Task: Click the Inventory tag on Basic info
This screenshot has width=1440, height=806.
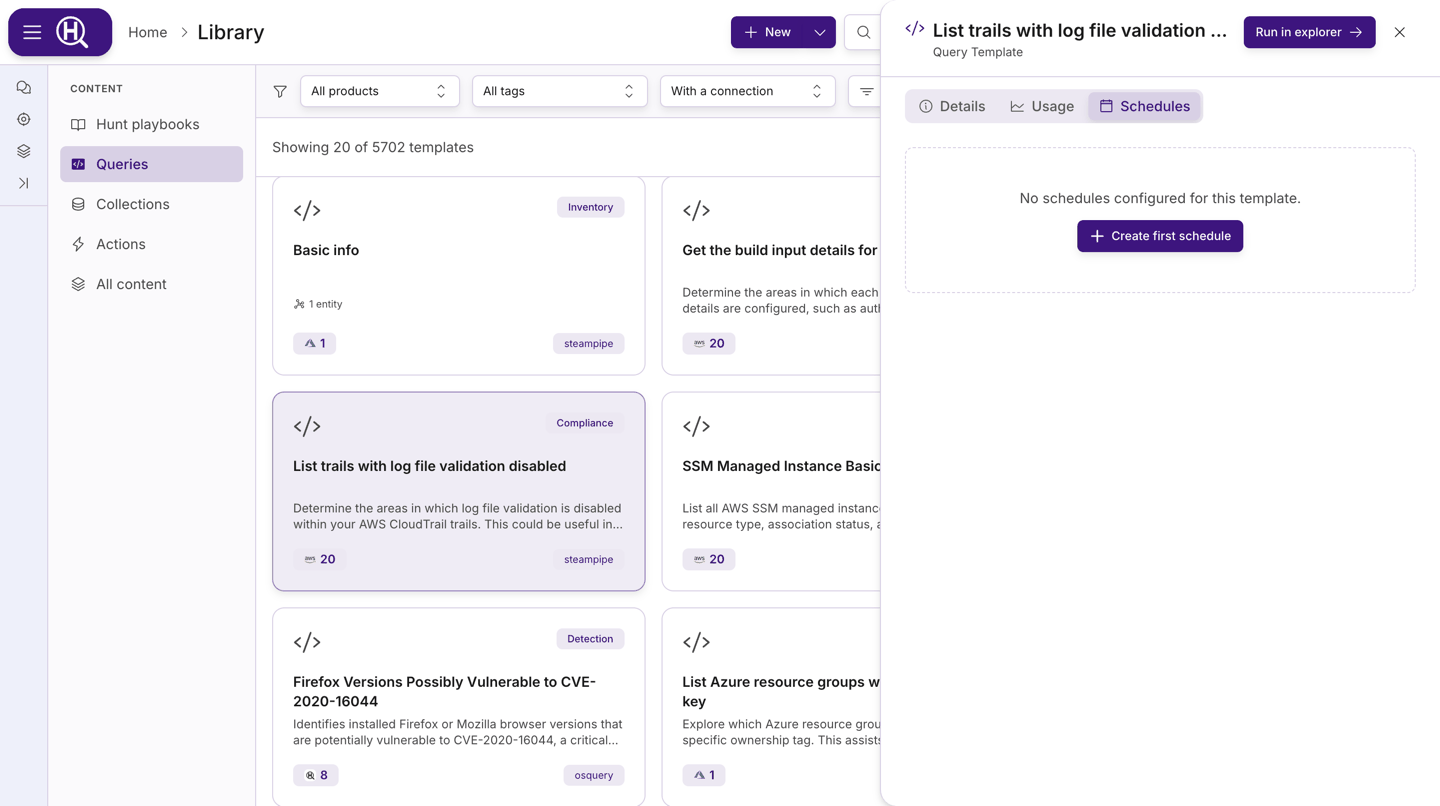Action: (590, 207)
